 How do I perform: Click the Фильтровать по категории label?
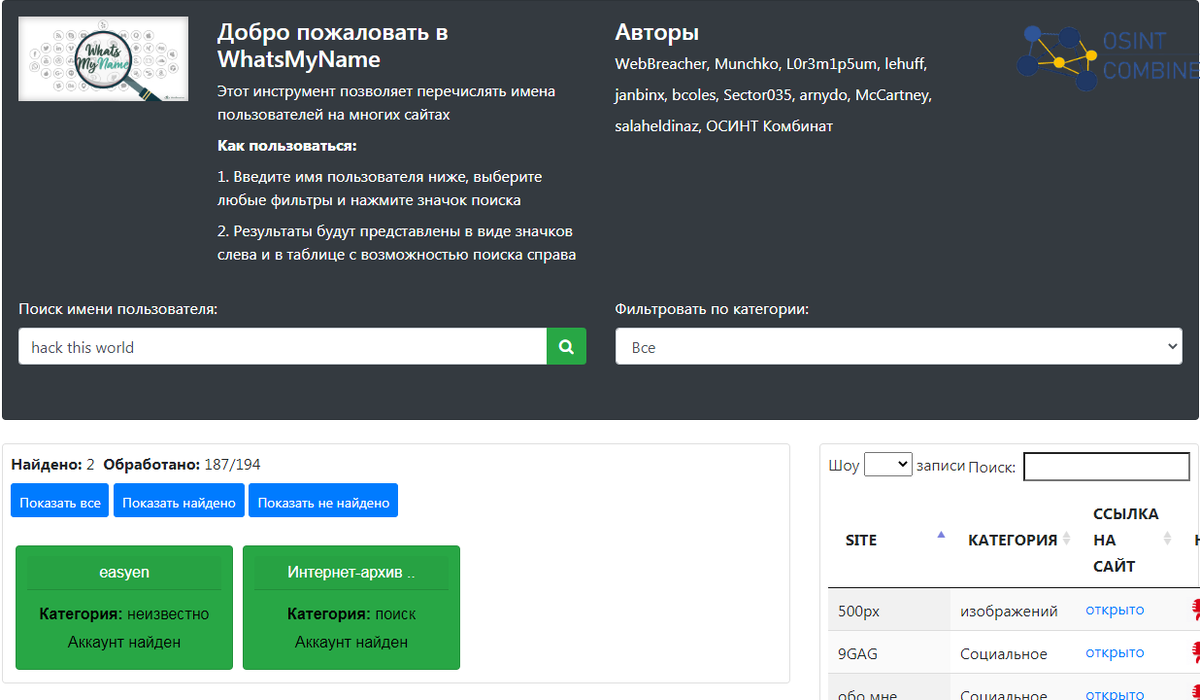(712, 309)
